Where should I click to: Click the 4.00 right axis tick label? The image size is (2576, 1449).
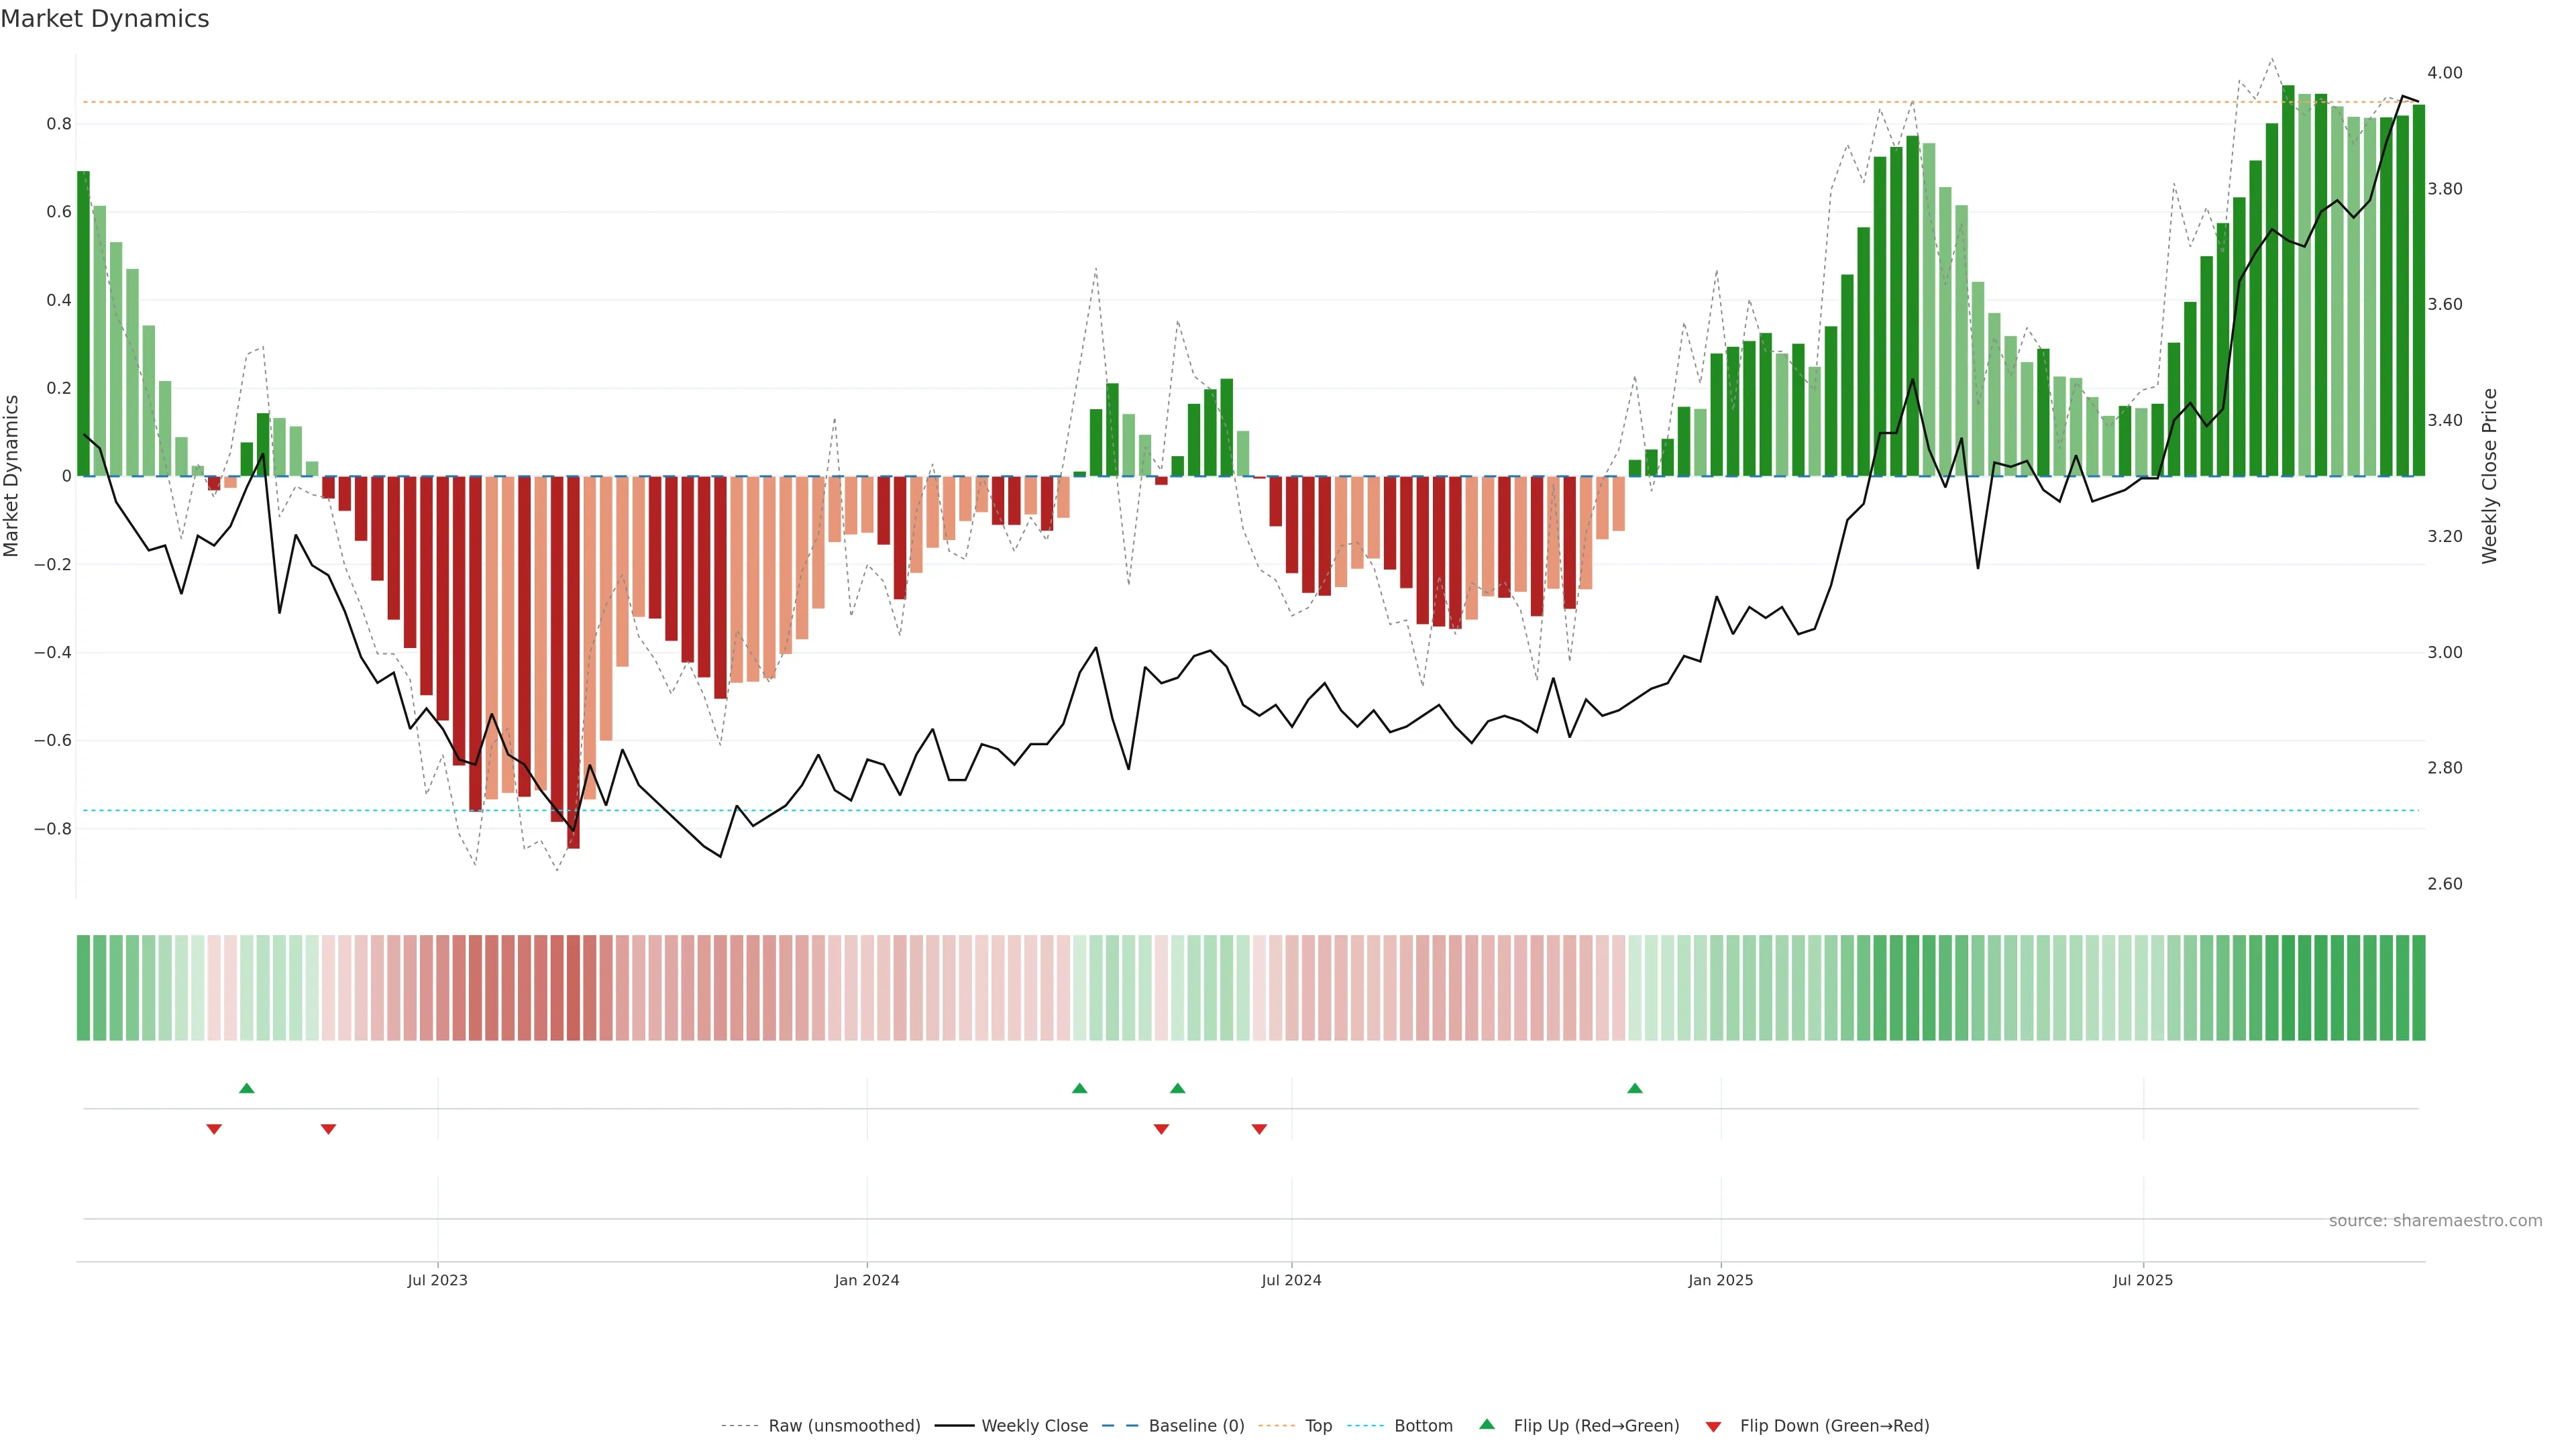pyautogui.click(x=2444, y=73)
